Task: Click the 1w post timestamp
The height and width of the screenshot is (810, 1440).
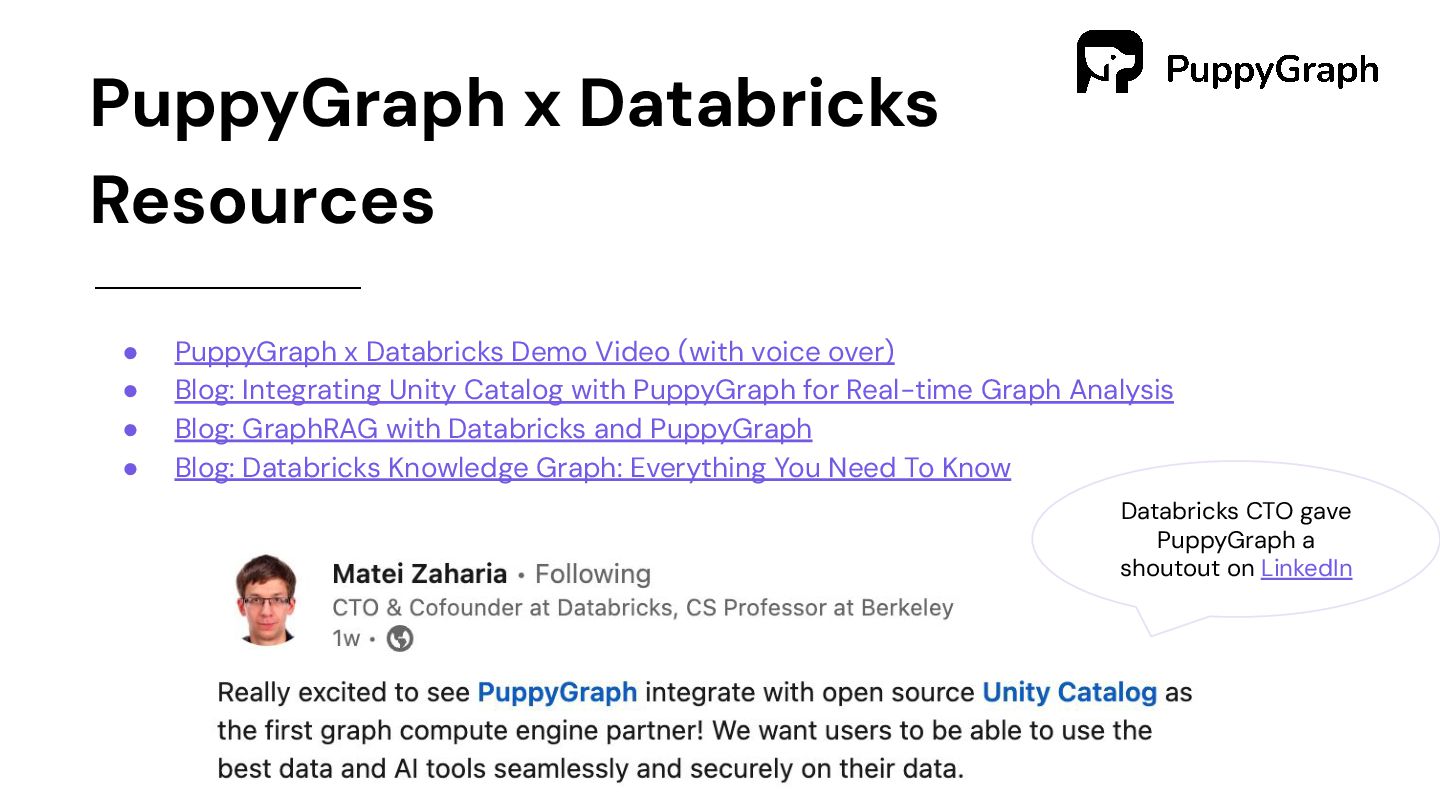Action: (x=345, y=638)
